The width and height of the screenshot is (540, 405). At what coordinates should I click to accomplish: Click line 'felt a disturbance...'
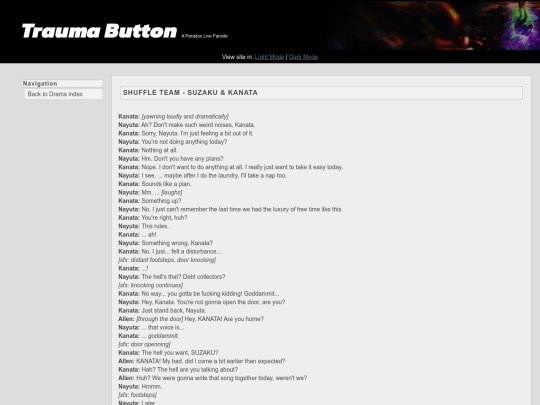pyautogui.click(x=196, y=251)
